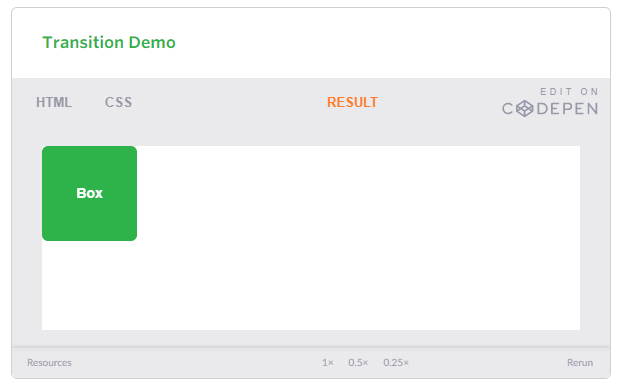Set preview zoom to 0.5×
624x392 pixels.
coord(358,363)
